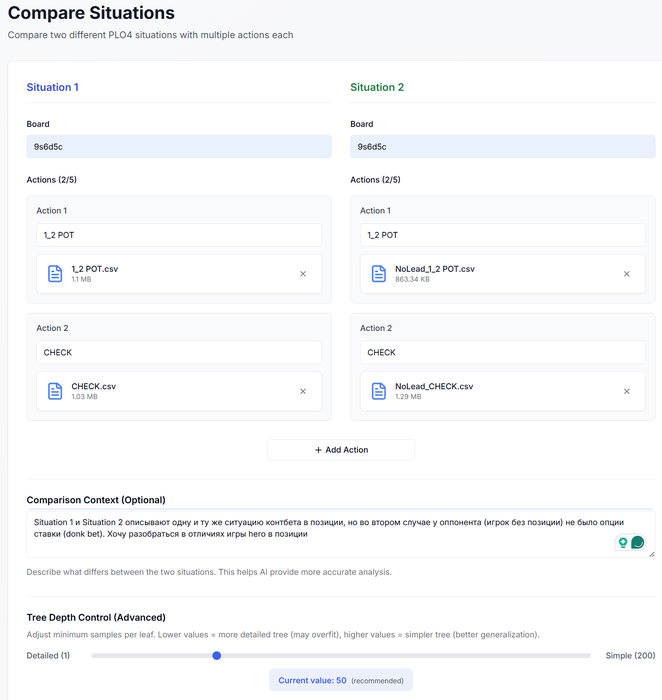Click the CHECK.csv document icon in Situation 1

coord(55,391)
